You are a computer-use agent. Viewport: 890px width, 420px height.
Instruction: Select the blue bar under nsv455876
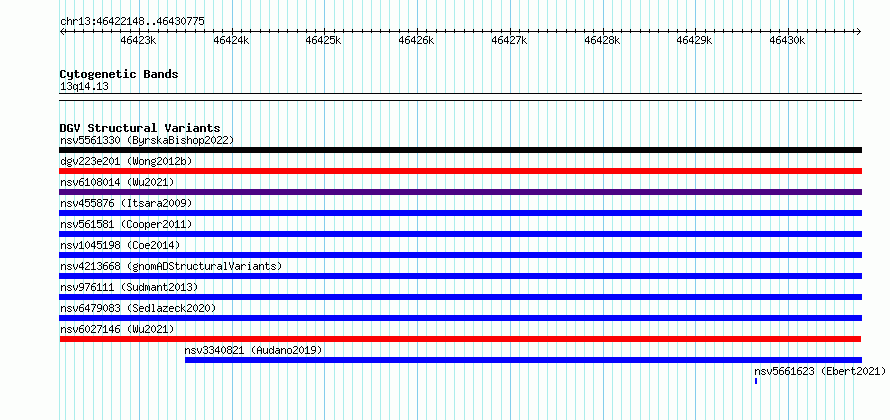[x=460, y=213]
